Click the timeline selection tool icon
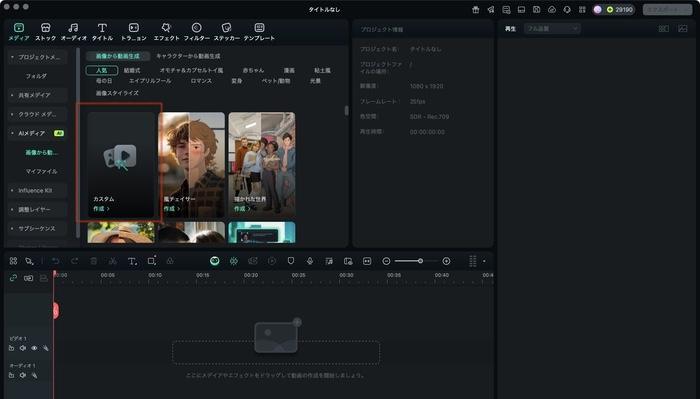The width and height of the screenshot is (700, 399). click(29, 261)
